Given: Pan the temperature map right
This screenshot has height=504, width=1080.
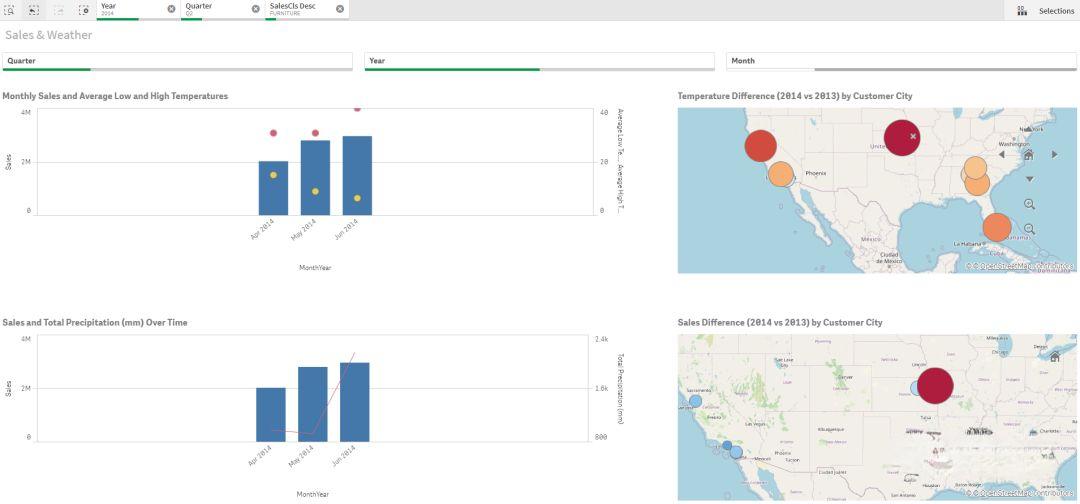Looking at the screenshot, I should pos(1054,155).
